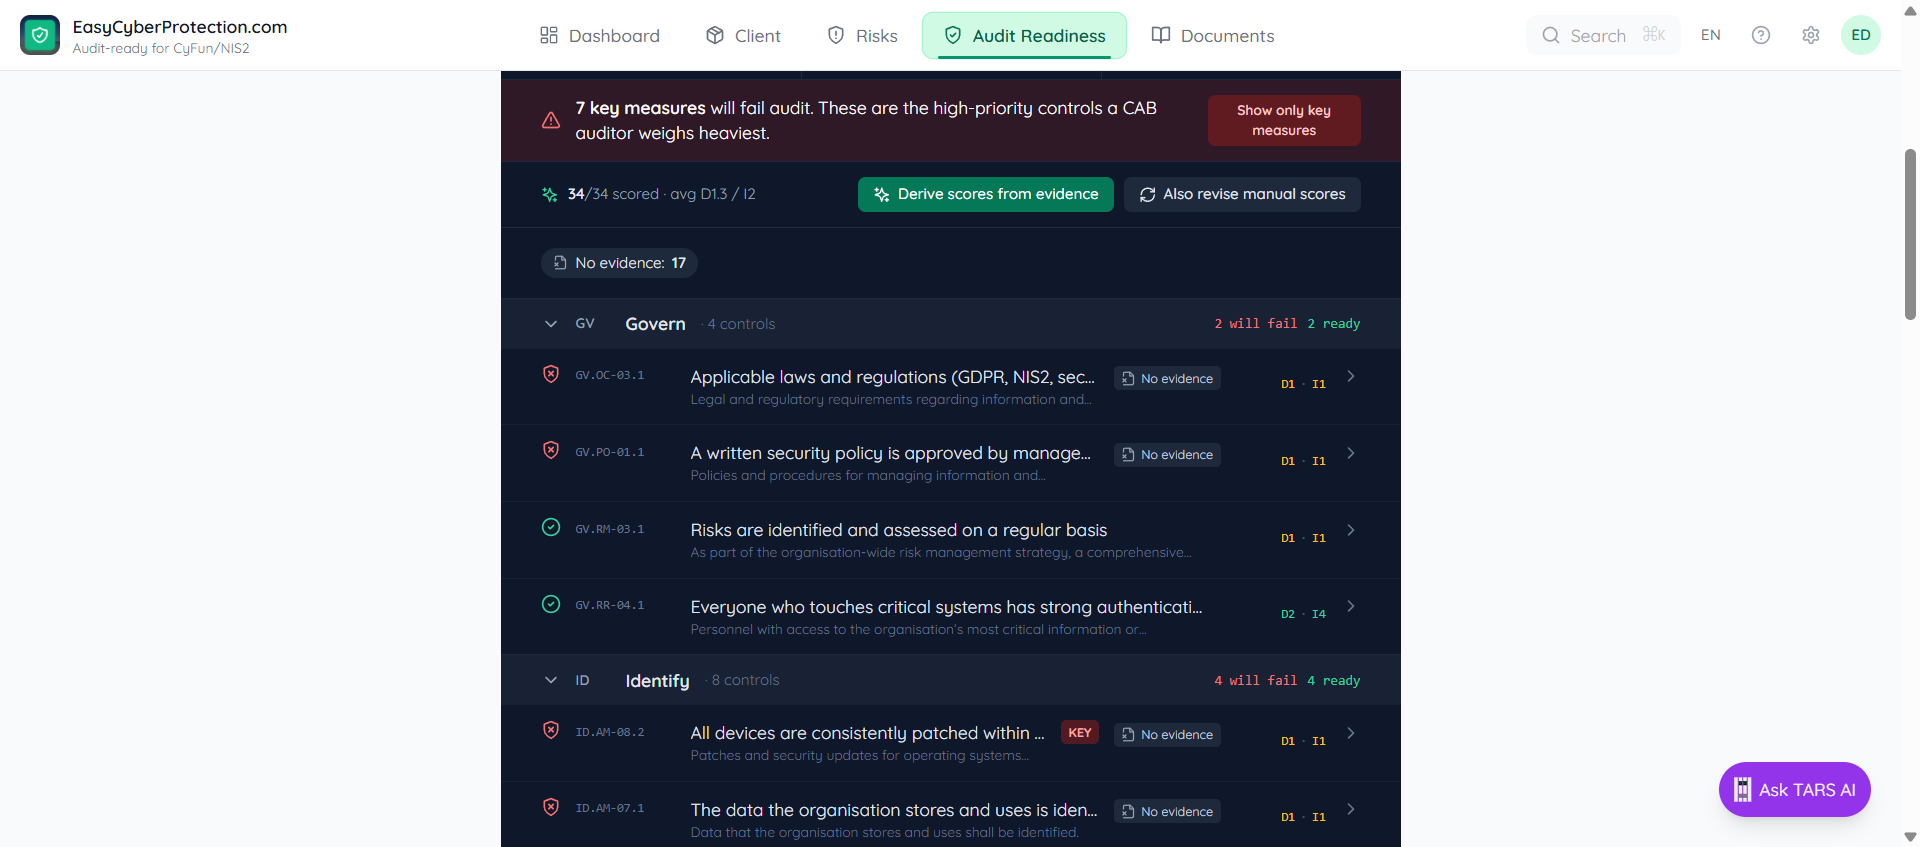Click the Govern '2 will fail' count
The width and height of the screenshot is (1920, 847).
(x=1255, y=324)
